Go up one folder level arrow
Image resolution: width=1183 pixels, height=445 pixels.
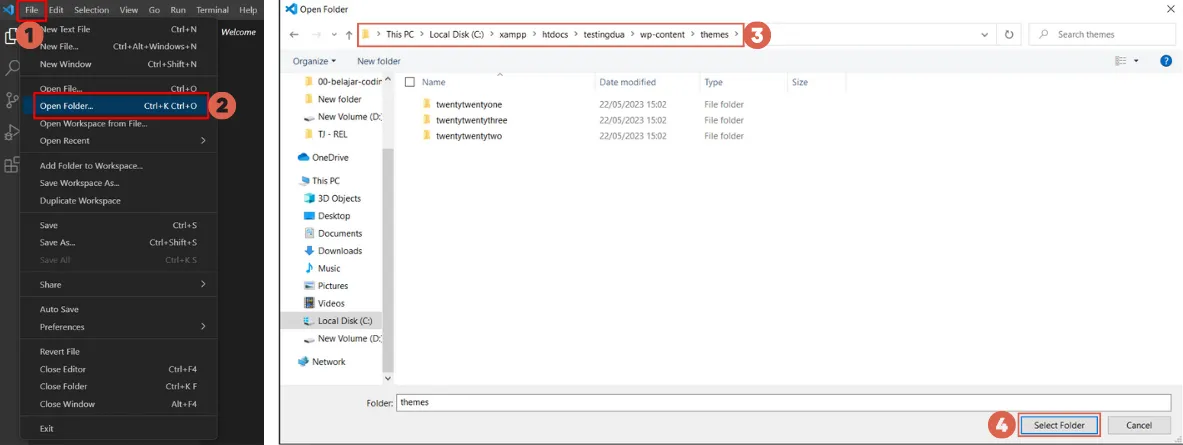coord(349,35)
